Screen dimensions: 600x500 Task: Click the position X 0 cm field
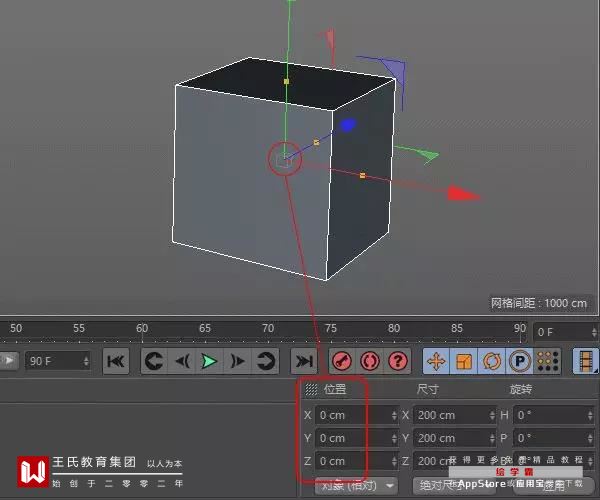pyautogui.click(x=357, y=415)
